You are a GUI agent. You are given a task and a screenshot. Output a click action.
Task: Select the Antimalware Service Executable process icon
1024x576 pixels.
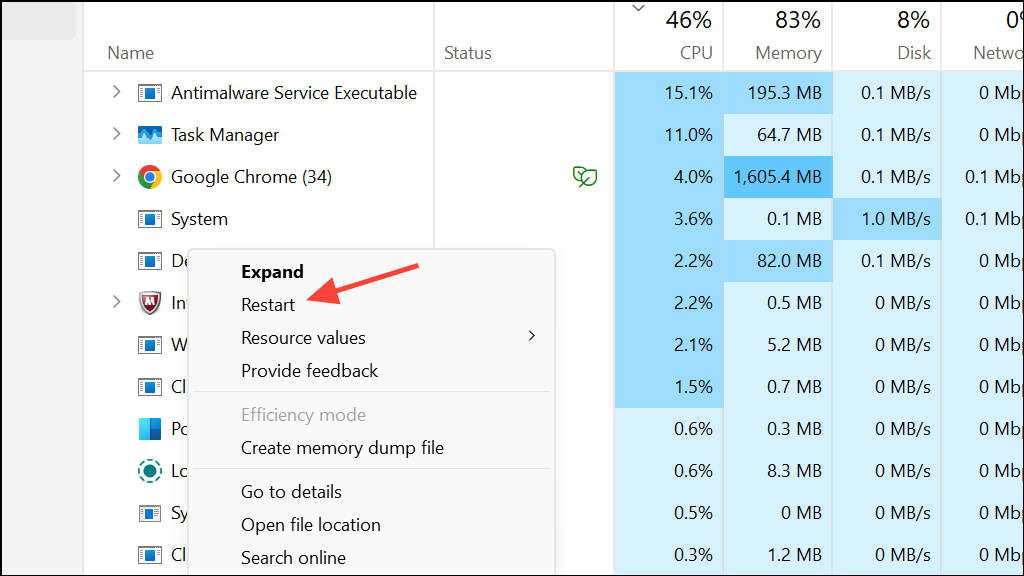(x=150, y=92)
